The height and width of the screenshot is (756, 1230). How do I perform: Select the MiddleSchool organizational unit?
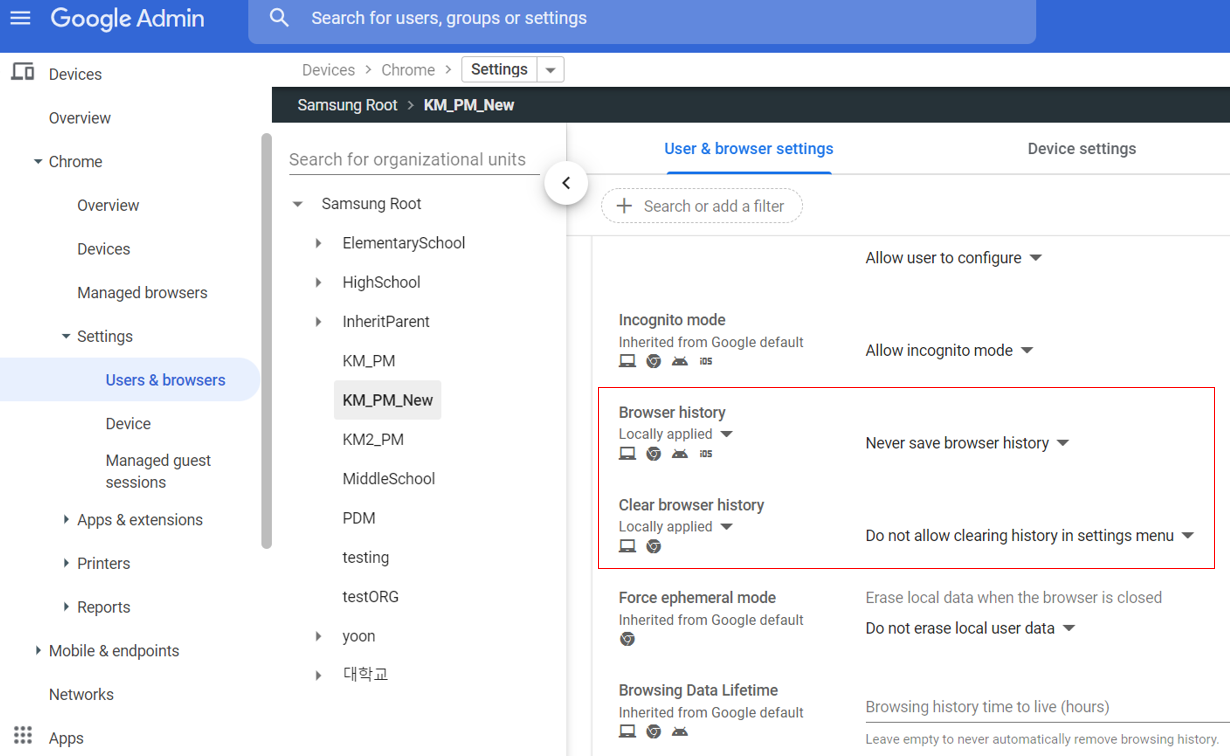coord(388,479)
